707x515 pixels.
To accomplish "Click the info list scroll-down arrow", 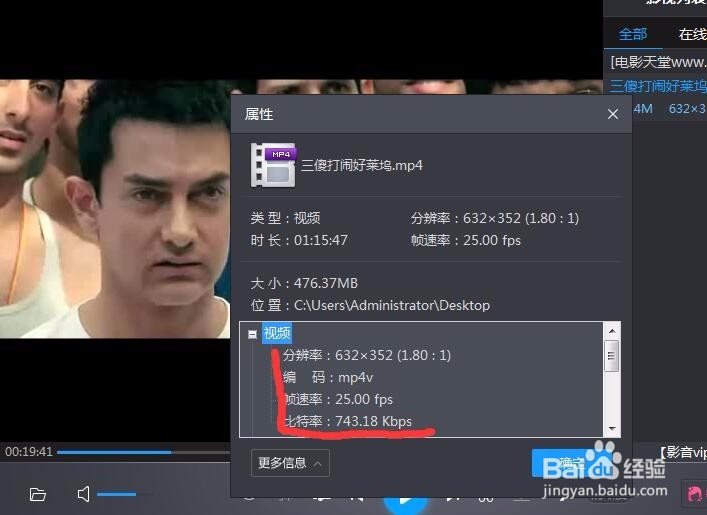I will click(x=612, y=428).
